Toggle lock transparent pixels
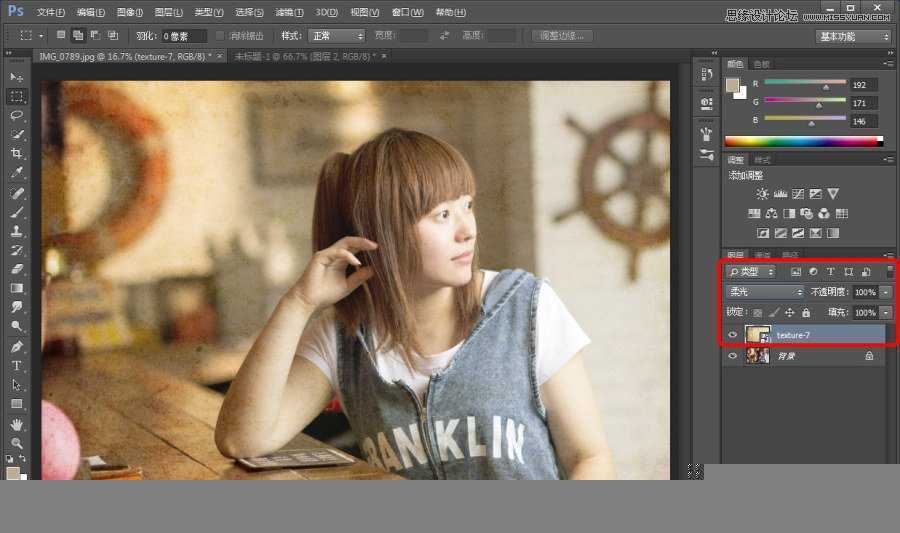This screenshot has height=533, width=900. pos(758,313)
